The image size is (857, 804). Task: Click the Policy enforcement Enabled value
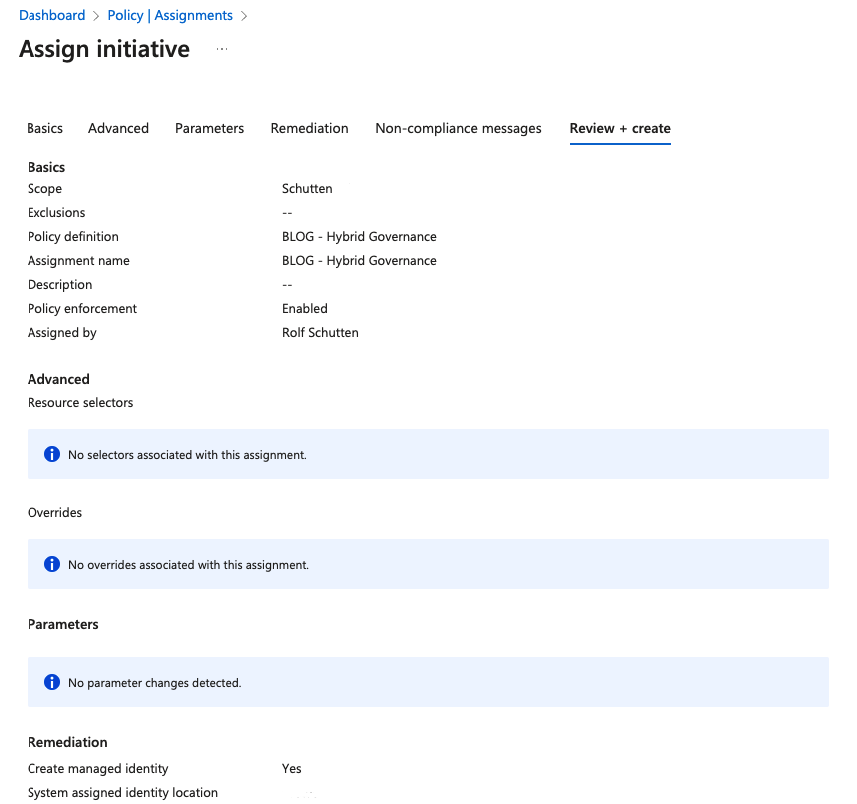pyautogui.click(x=305, y=309)
